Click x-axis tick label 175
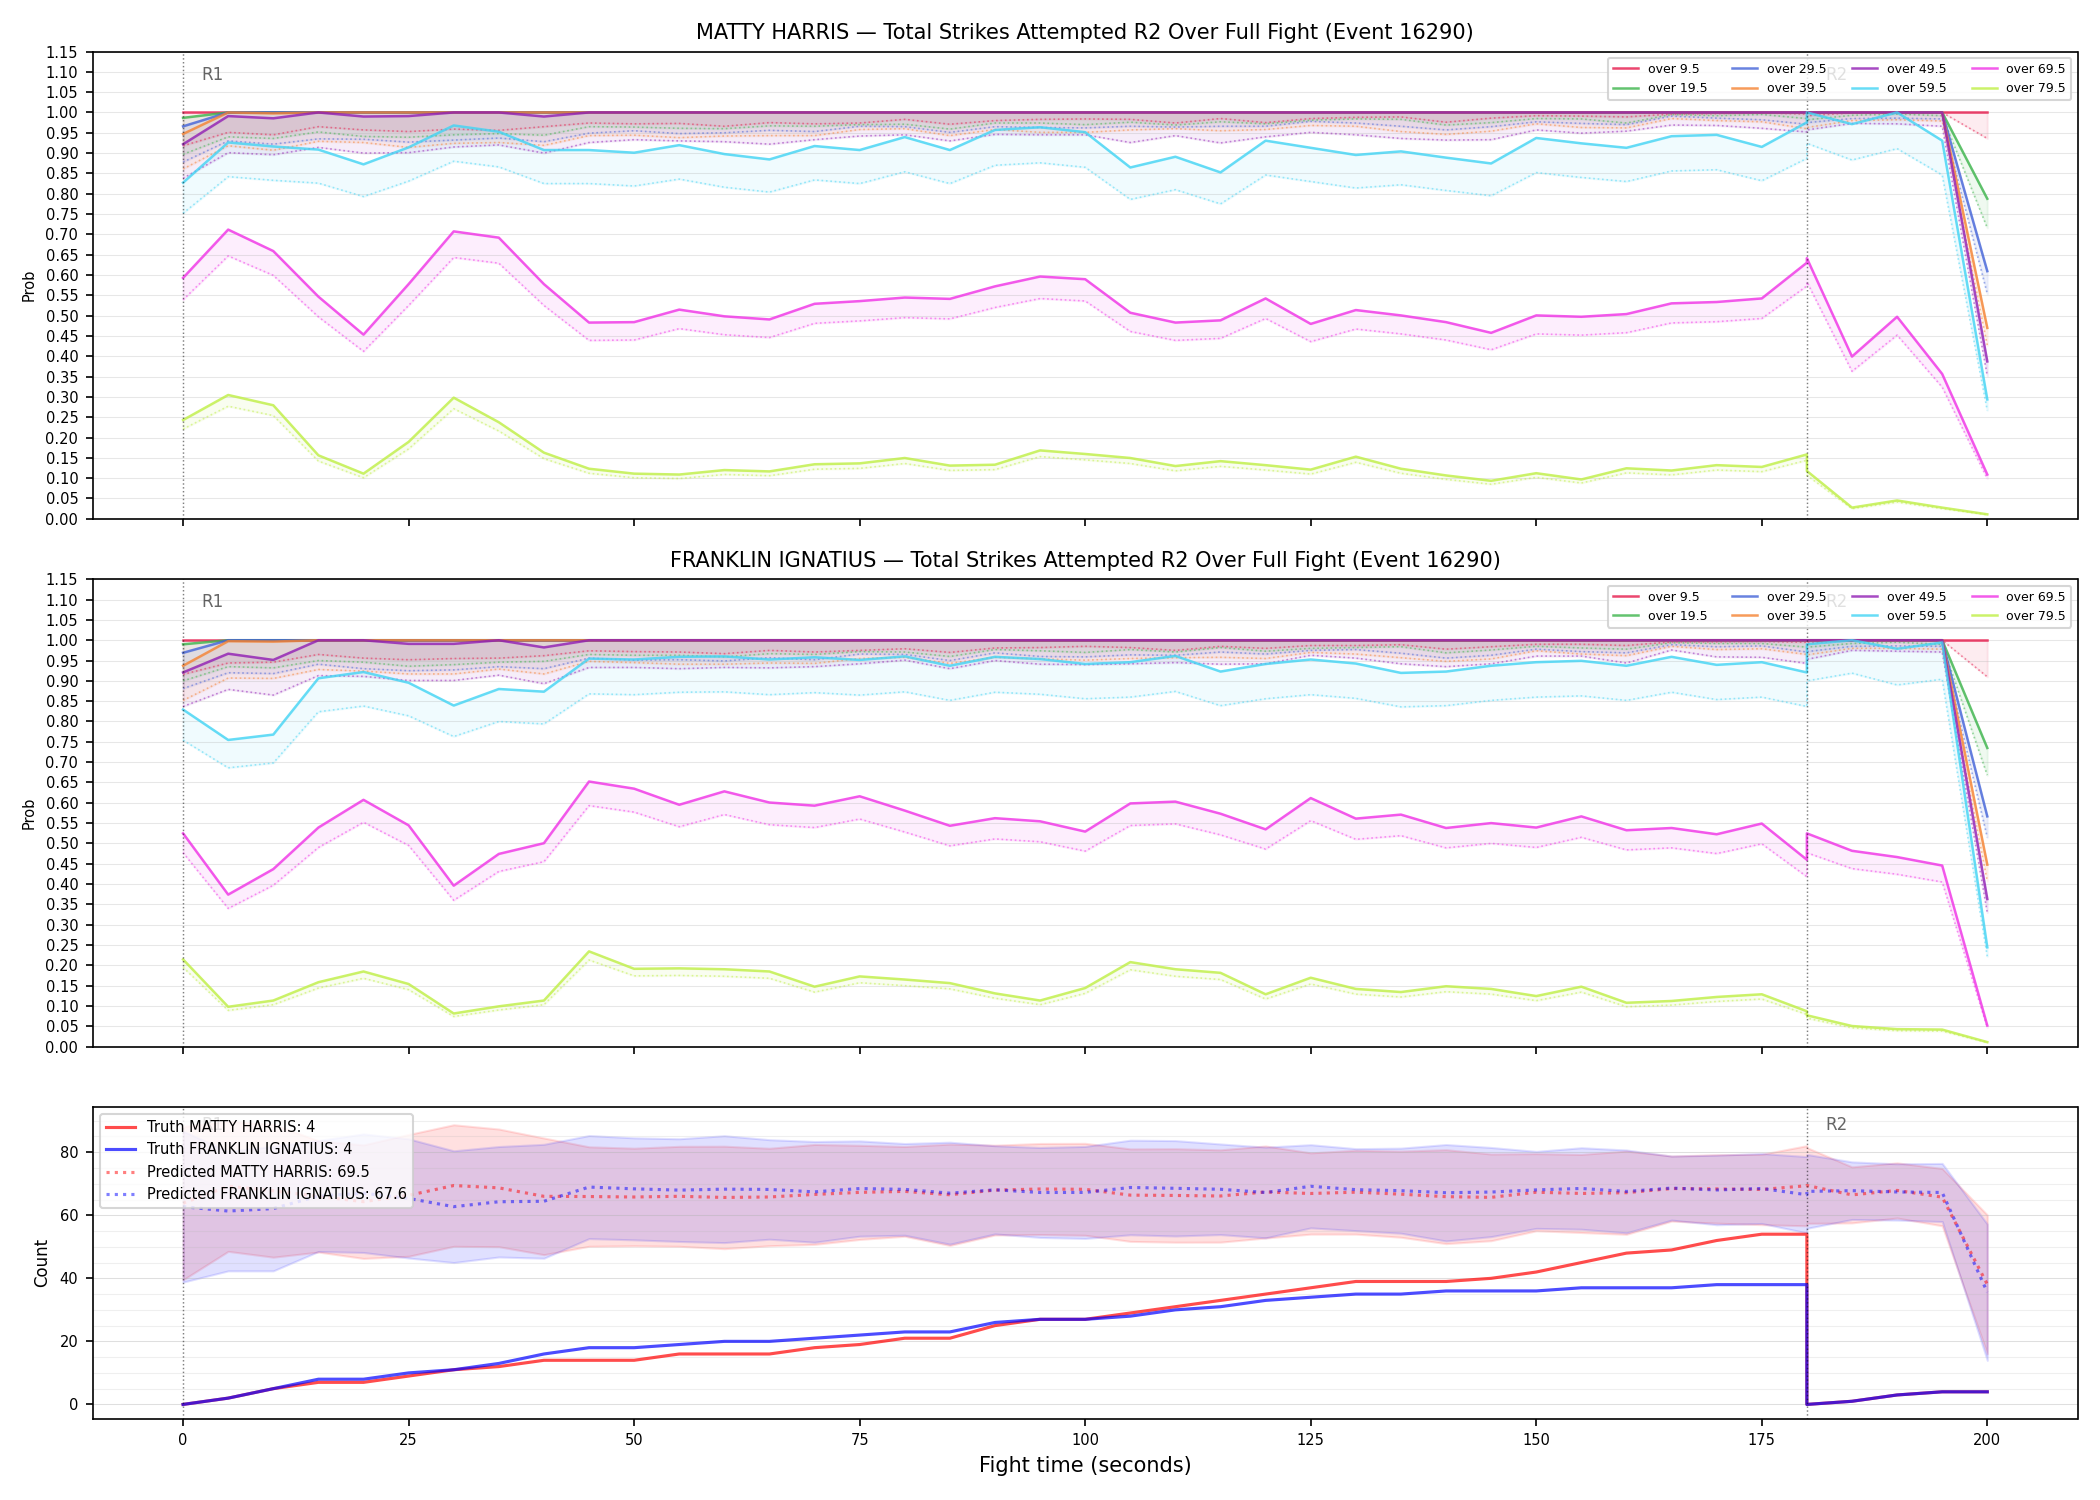 1761,1440
